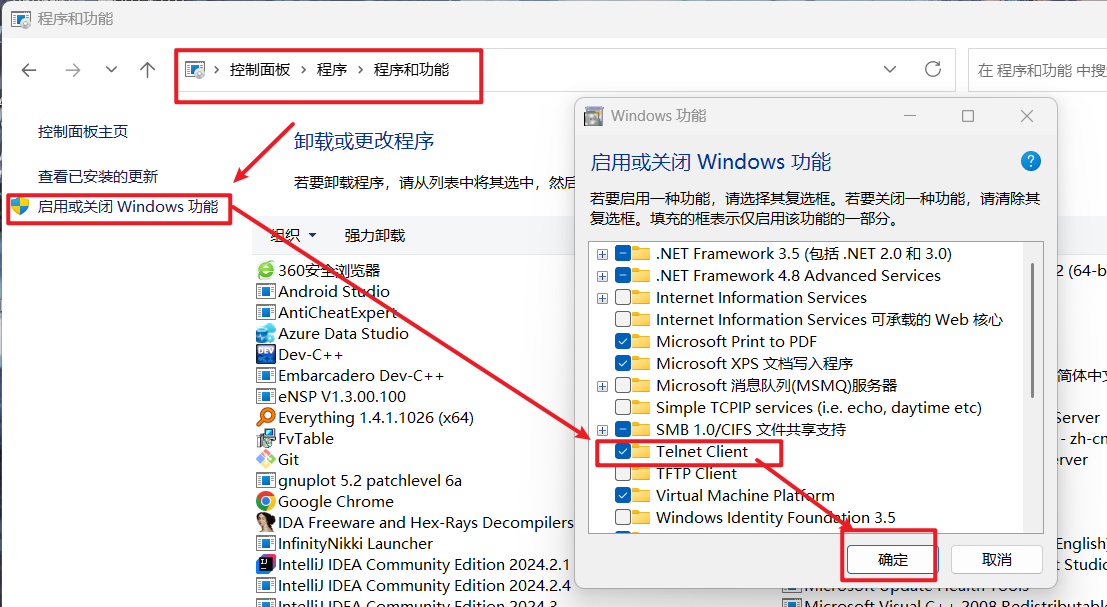1107x607 pixels.
Task: Select the FvTable program icon
Action: pos(265,438)
